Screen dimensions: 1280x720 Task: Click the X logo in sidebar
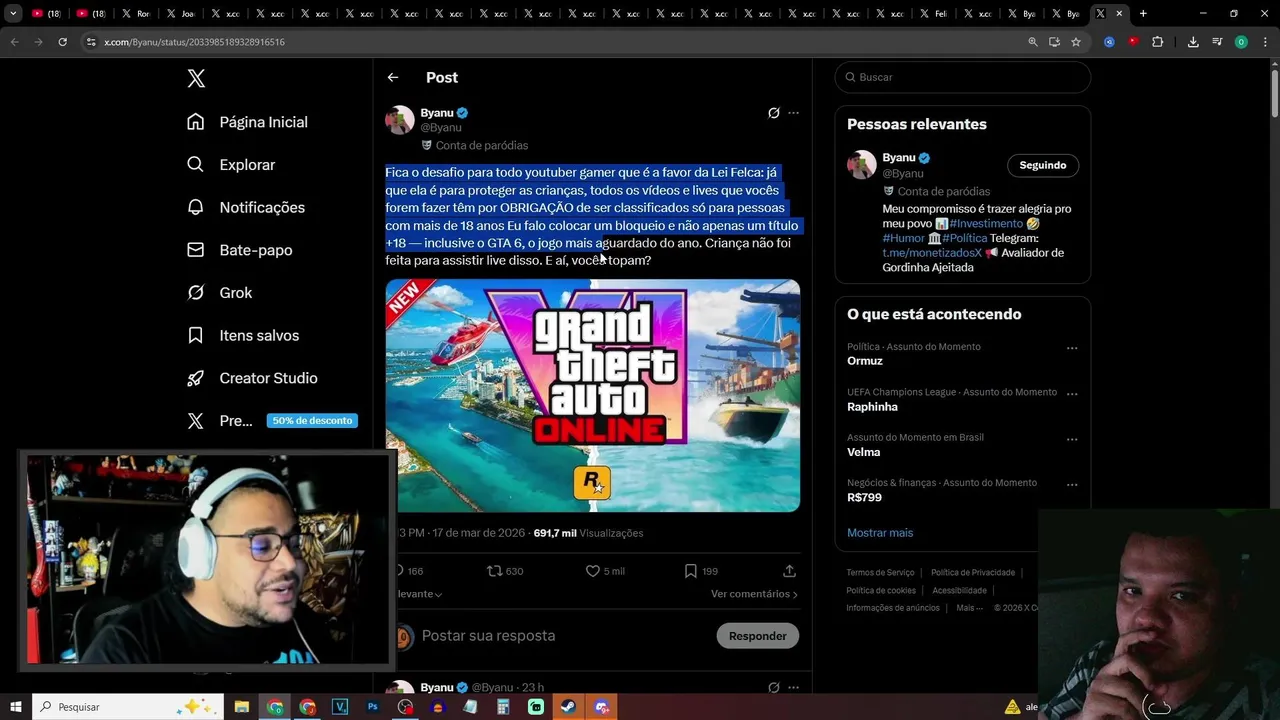(196, 79)
